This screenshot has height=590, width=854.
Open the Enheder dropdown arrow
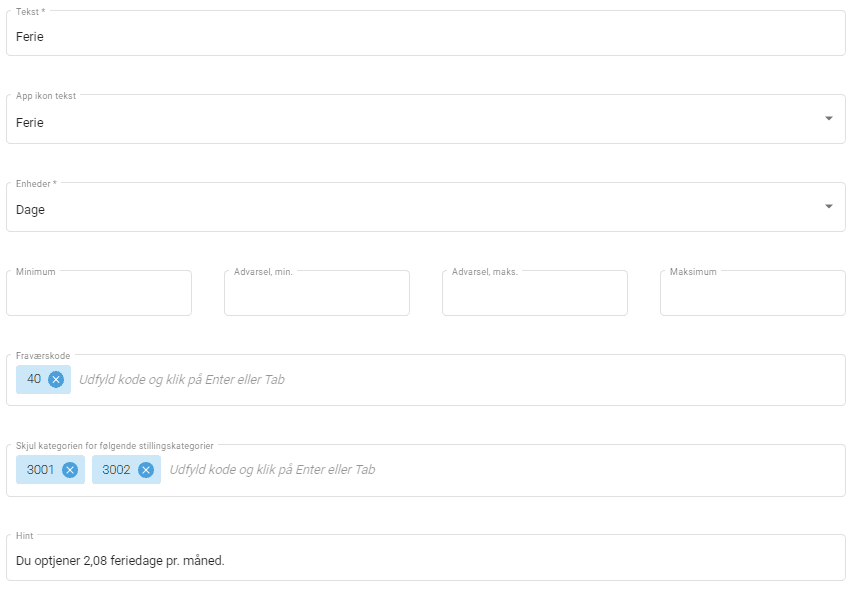click(828, 207)
